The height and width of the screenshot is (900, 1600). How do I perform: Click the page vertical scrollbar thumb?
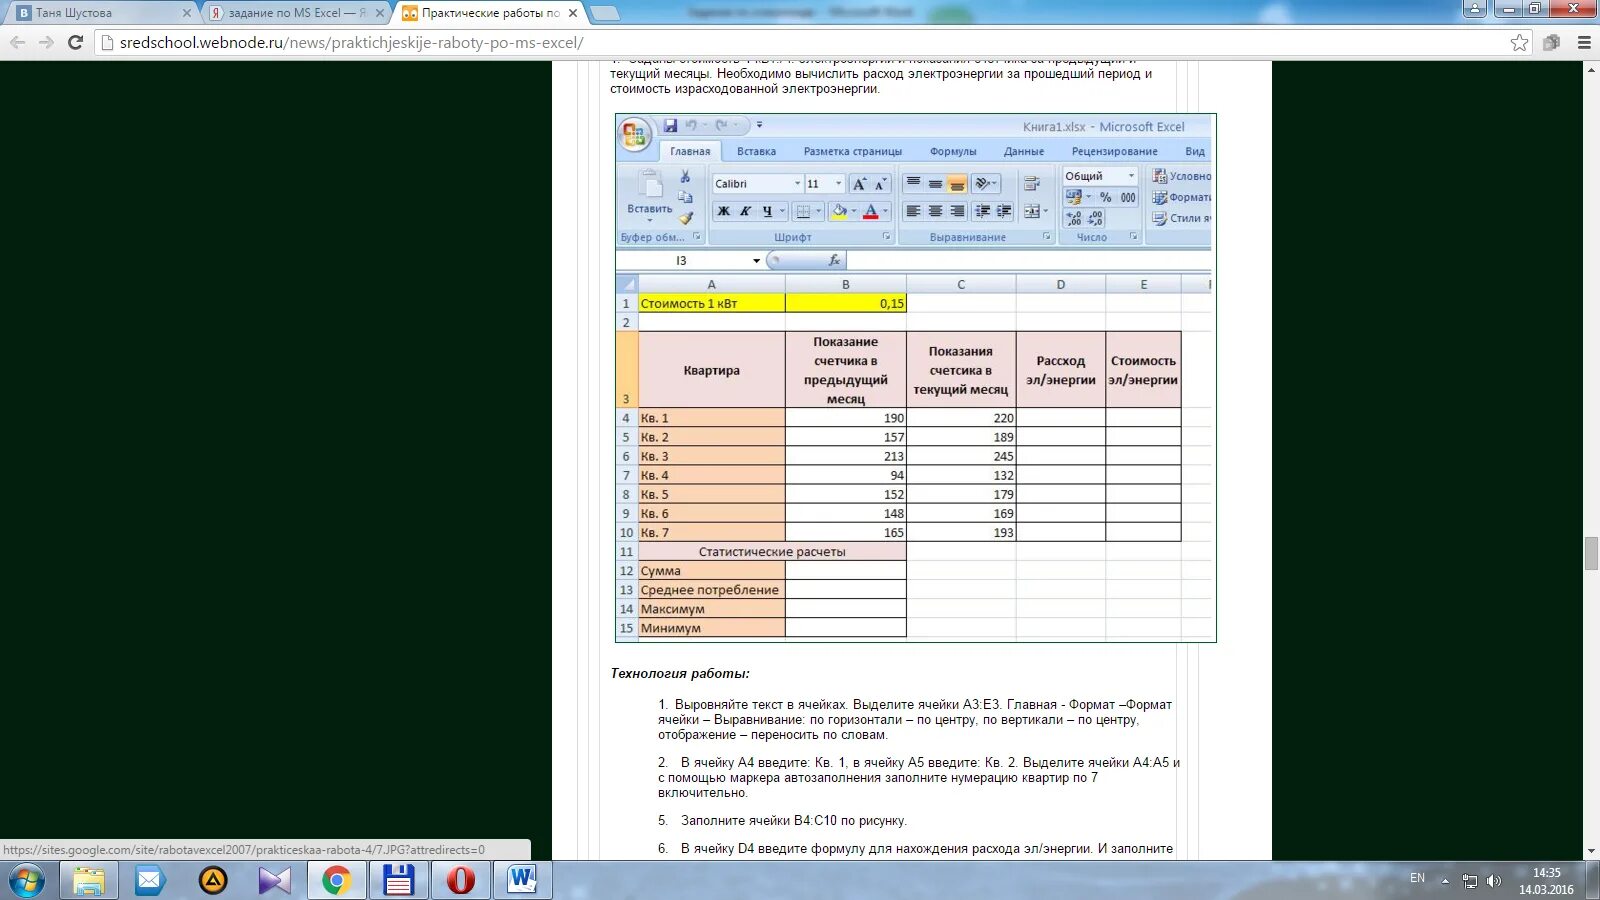pyautogui.click(x=1591, y=554)
